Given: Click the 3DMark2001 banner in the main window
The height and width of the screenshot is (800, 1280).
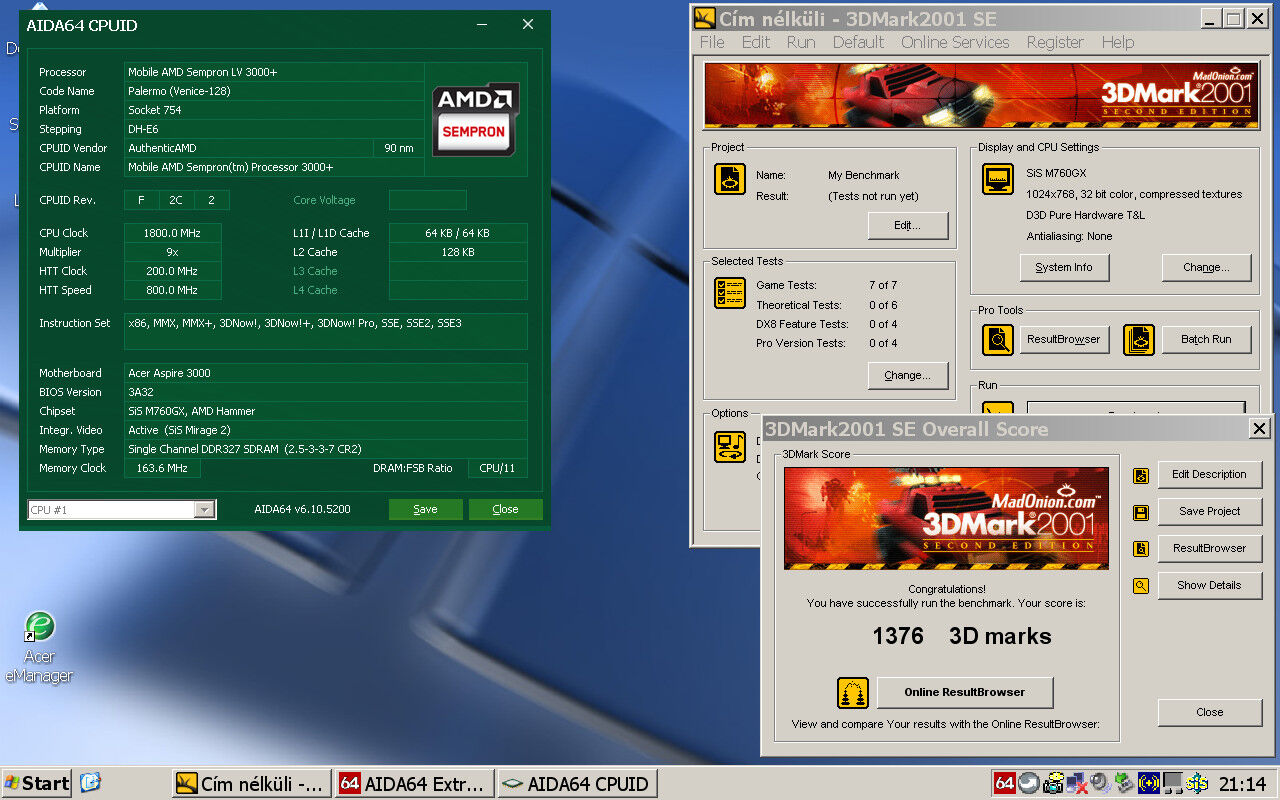Looking at the screenshot, I should 980,96.
